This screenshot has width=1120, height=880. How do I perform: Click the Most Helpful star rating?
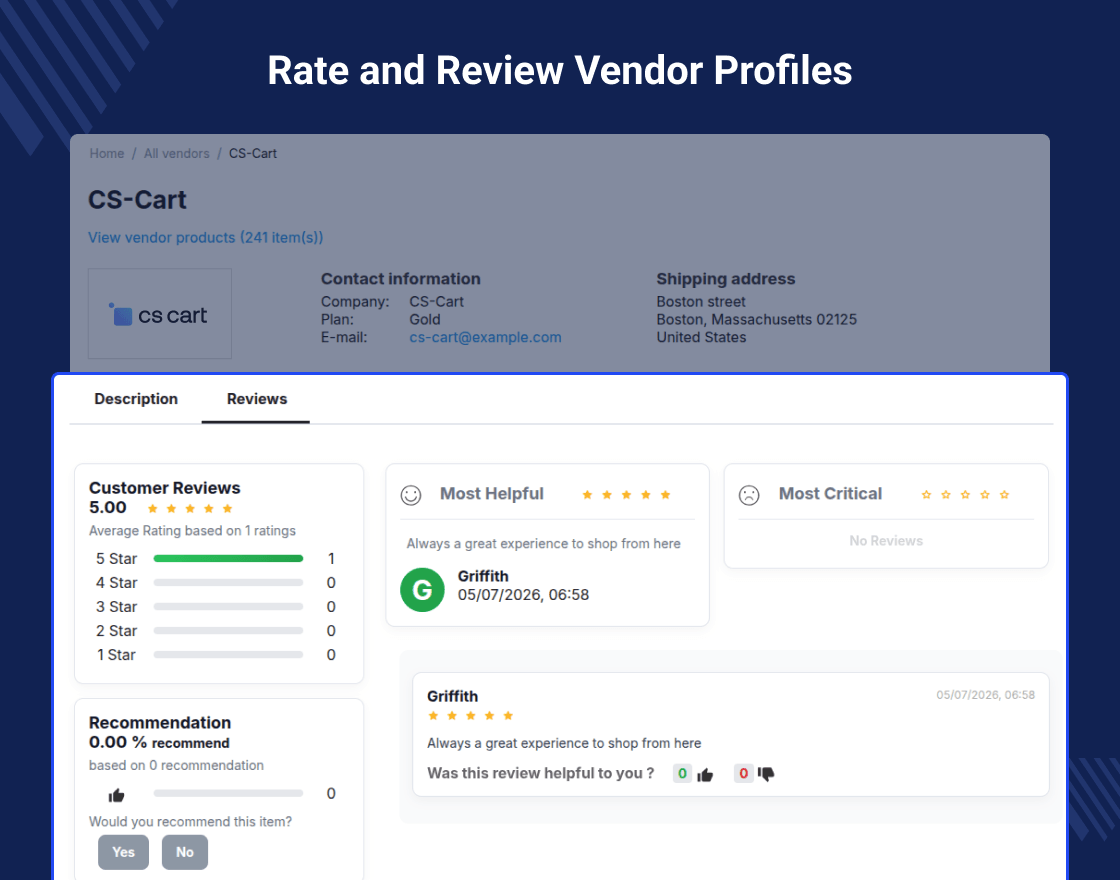click(626, 495)
